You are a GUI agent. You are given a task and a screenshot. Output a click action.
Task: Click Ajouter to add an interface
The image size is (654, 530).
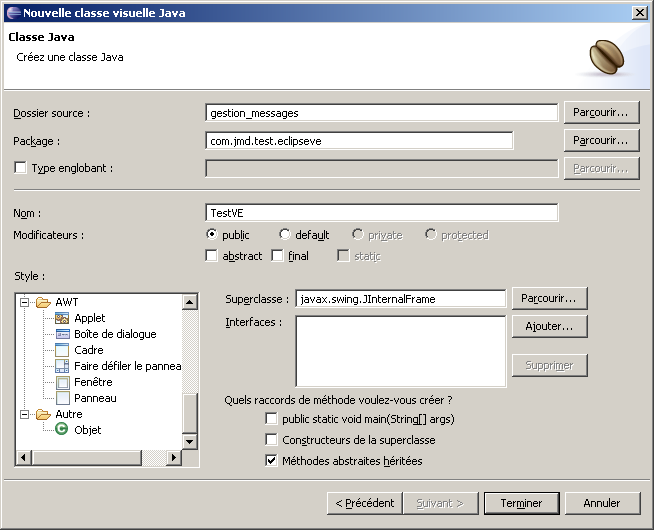[x=549, y=326]
